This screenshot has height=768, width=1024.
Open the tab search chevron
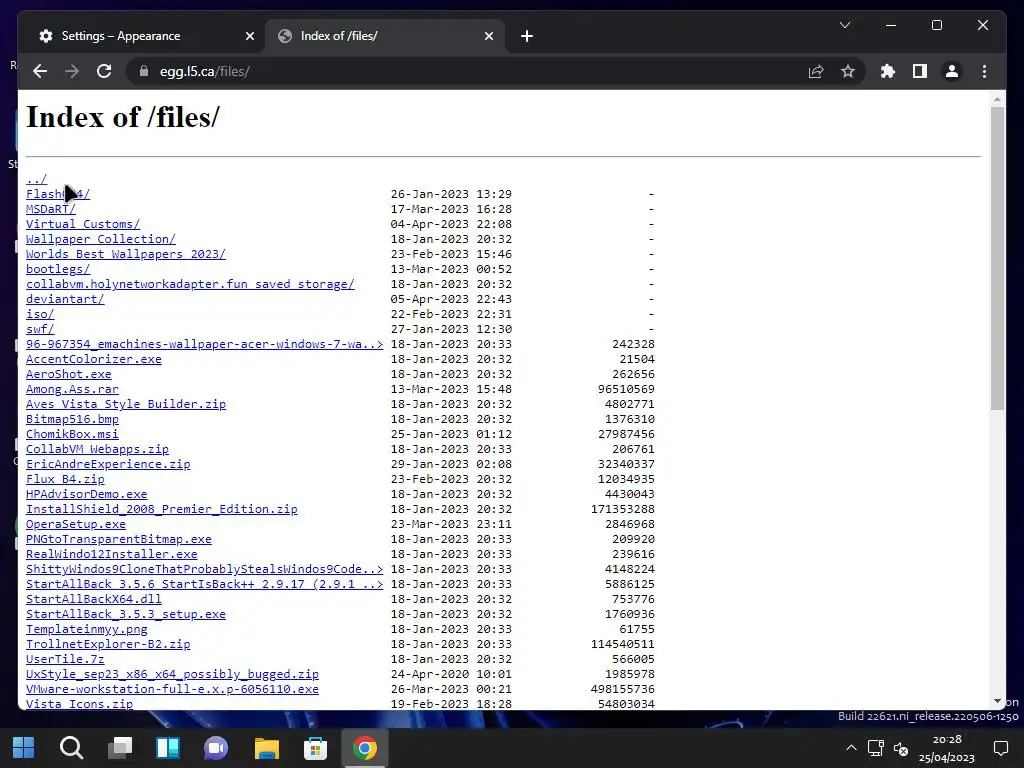(x=844, y=25)
